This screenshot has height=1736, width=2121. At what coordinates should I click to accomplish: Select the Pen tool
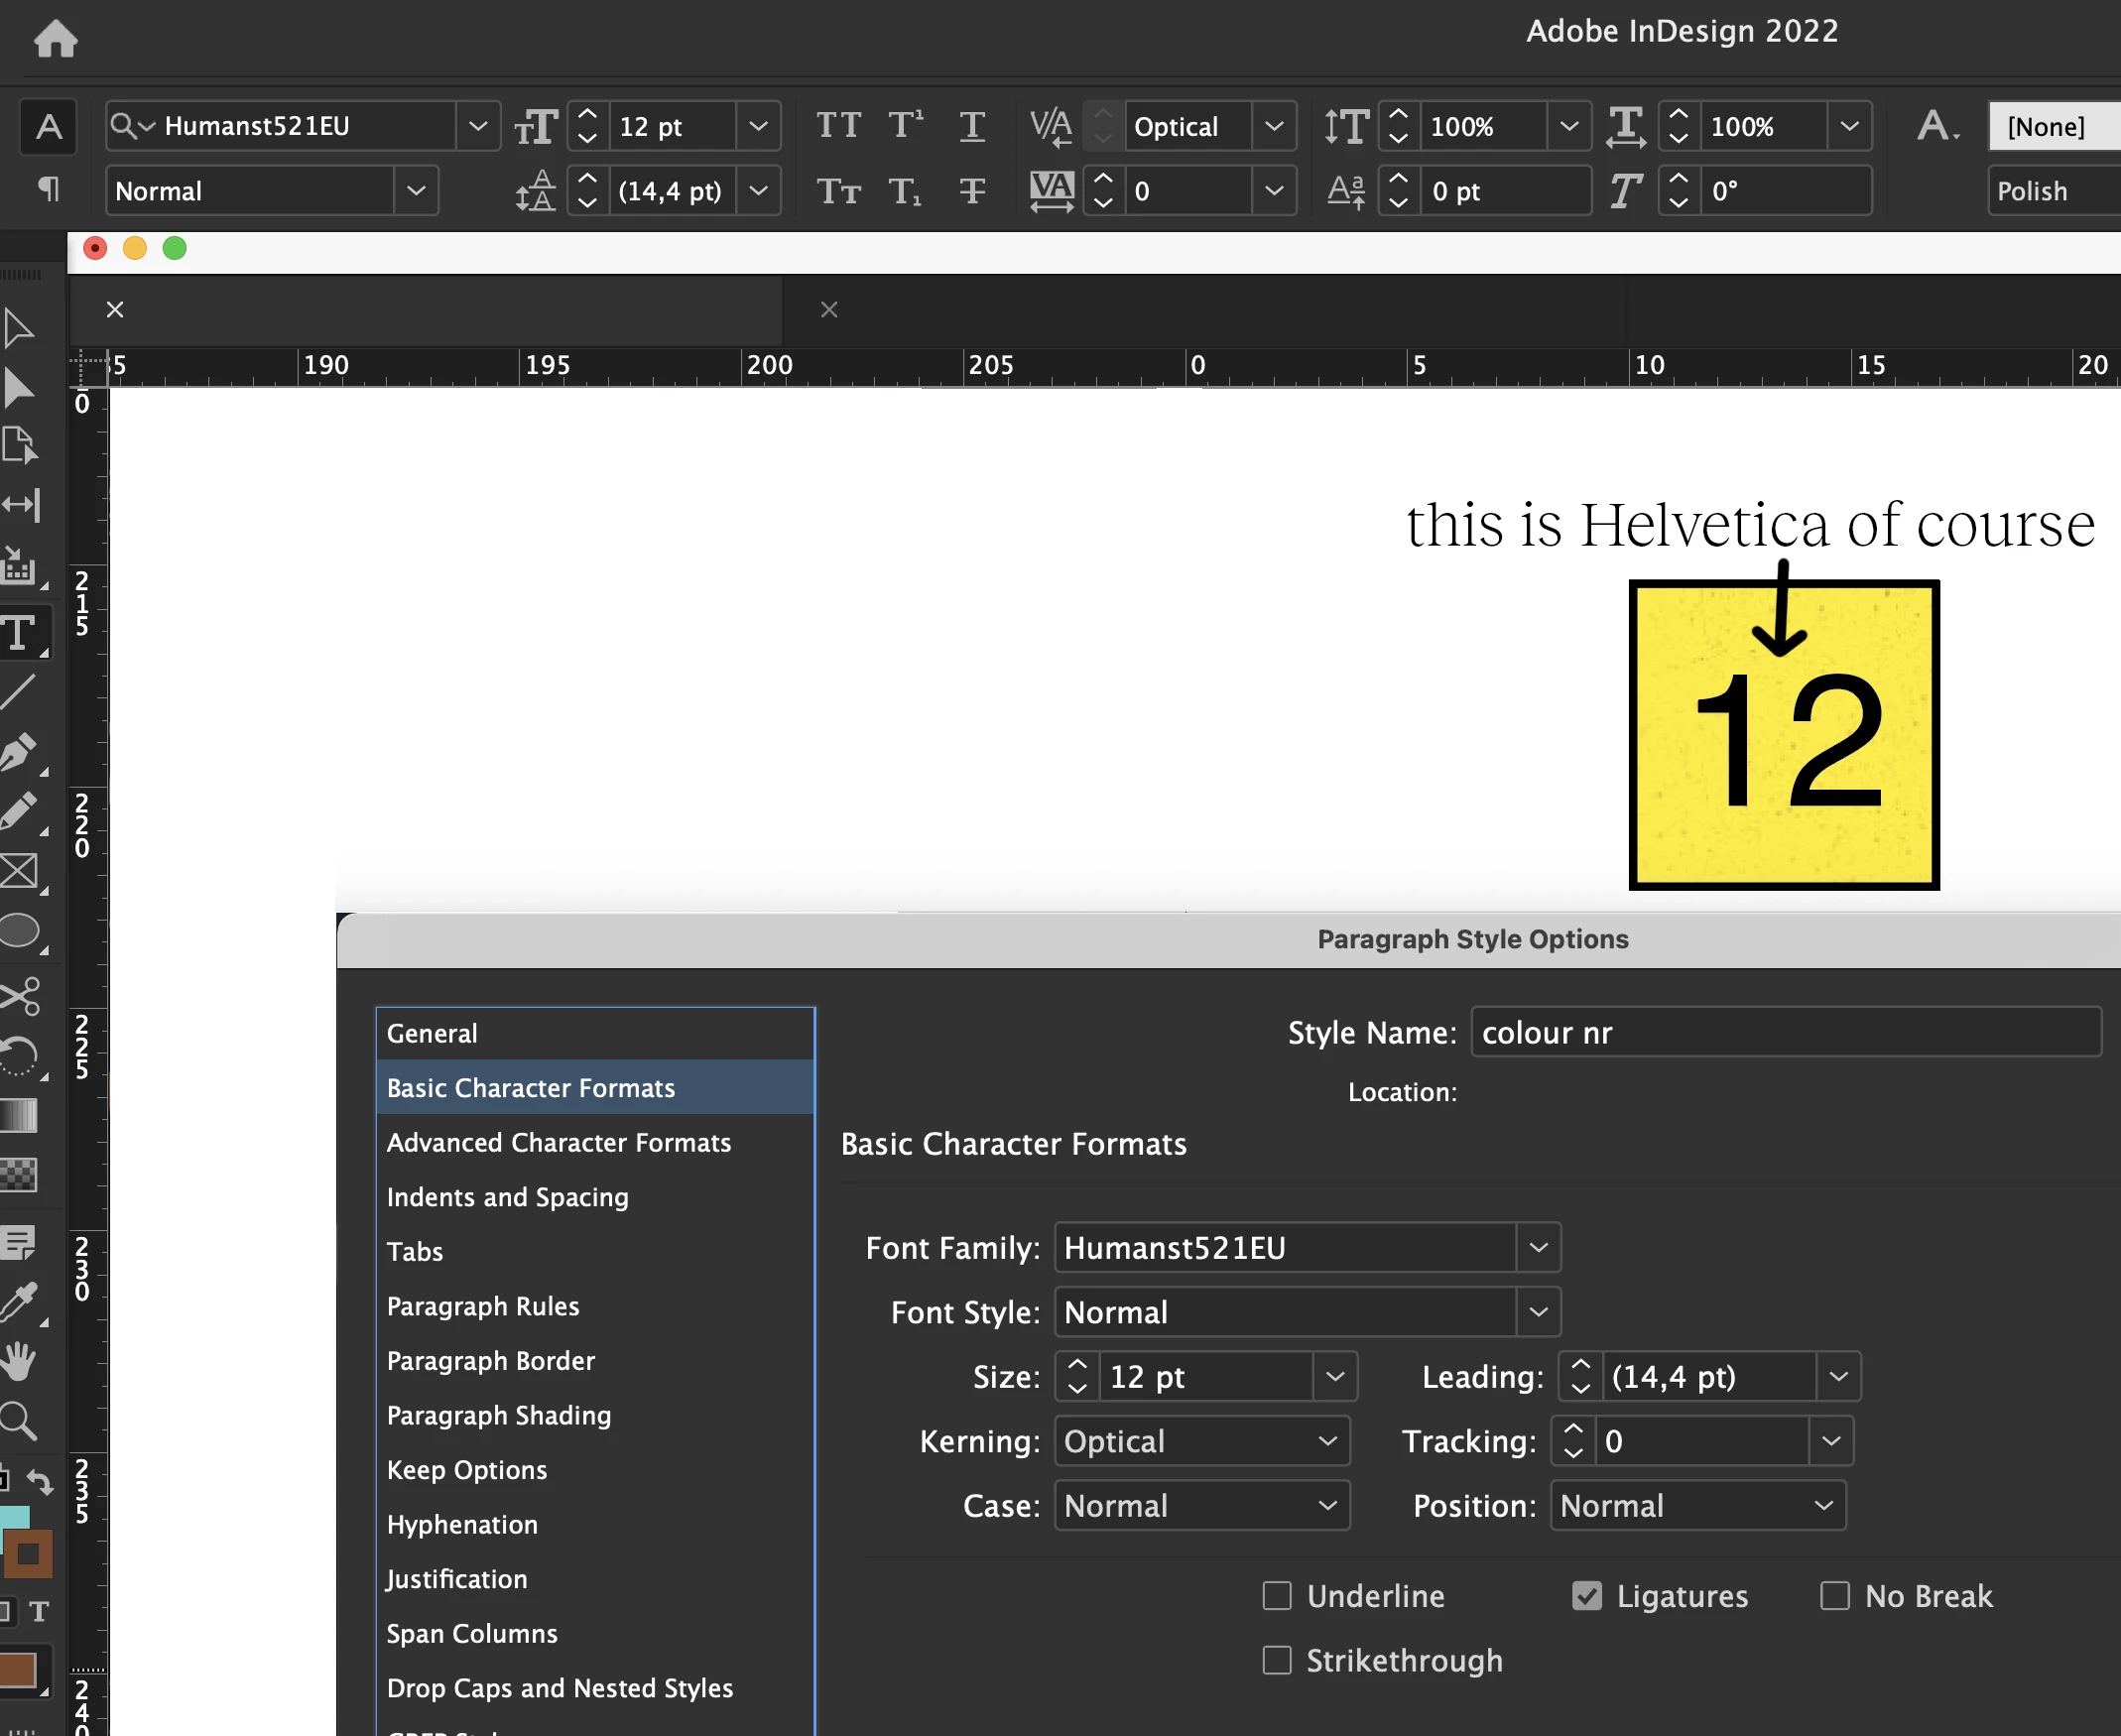pos(18,752)
